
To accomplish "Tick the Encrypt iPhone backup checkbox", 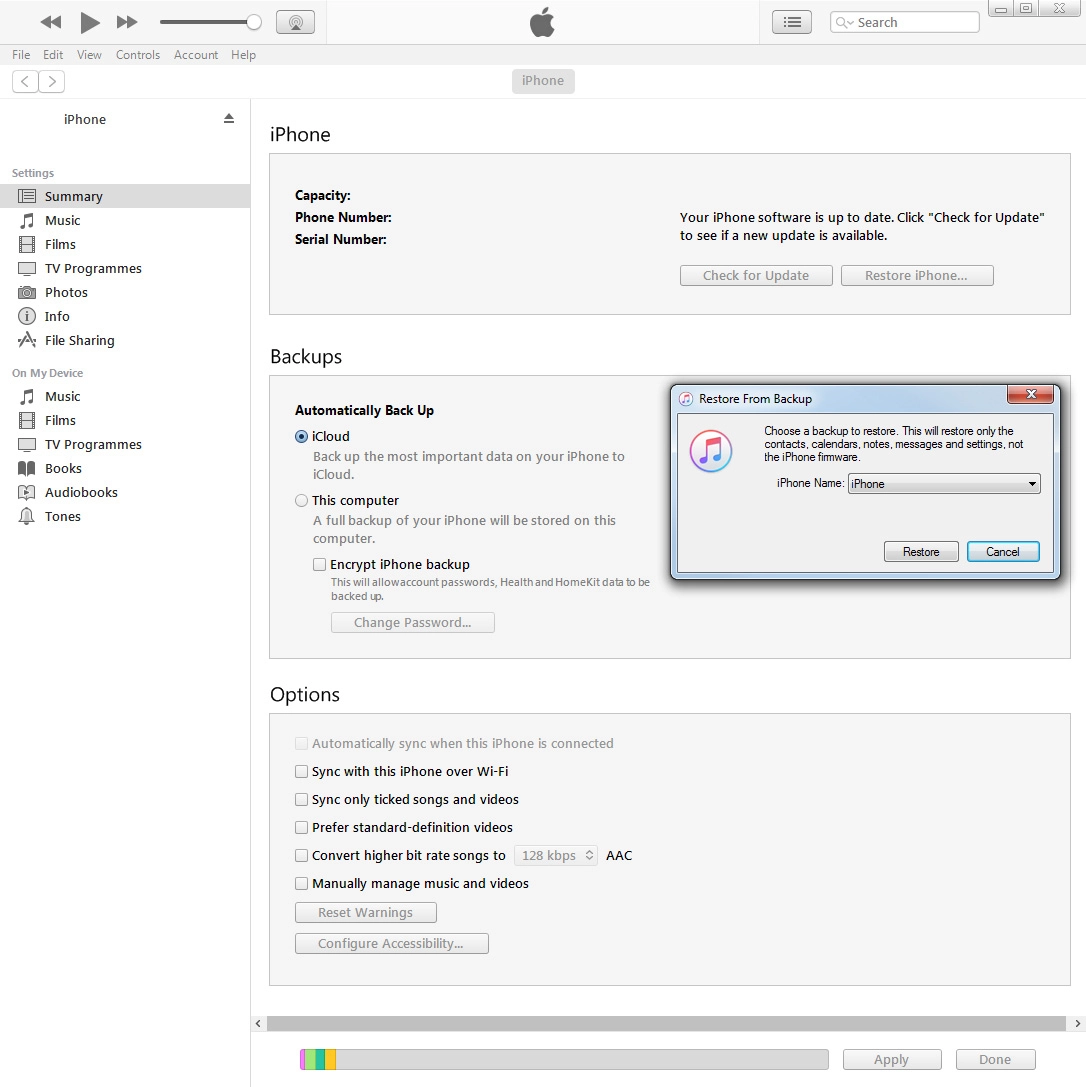I will point(320,564).
